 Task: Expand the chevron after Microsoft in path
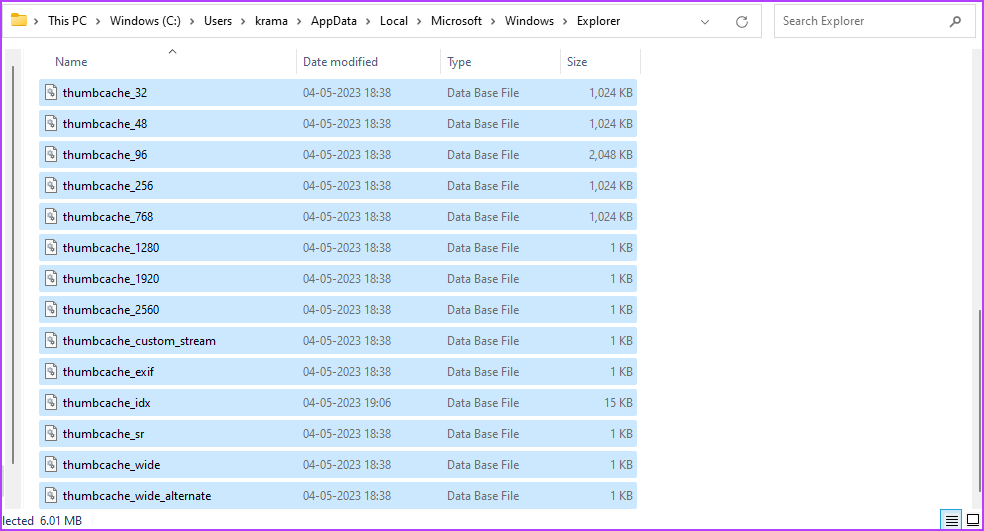click(493, 21)
